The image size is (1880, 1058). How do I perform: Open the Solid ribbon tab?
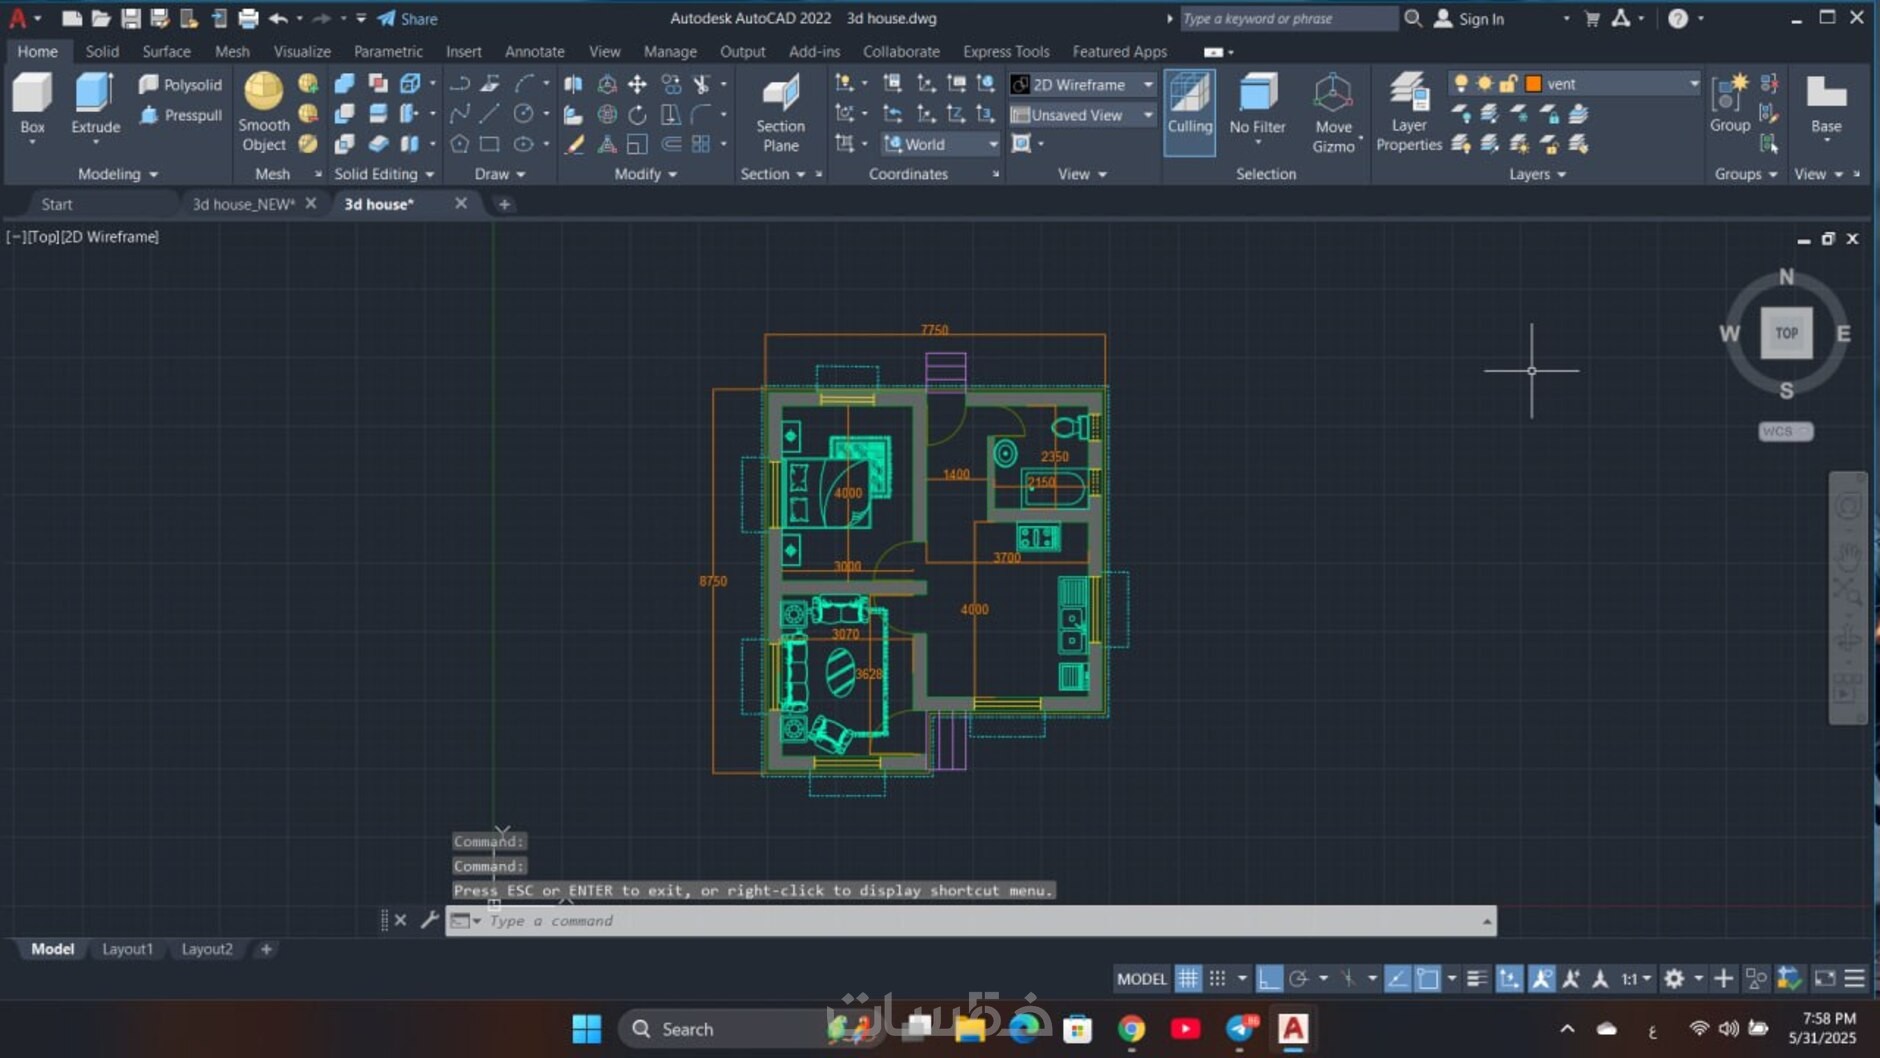coord(102,51)
